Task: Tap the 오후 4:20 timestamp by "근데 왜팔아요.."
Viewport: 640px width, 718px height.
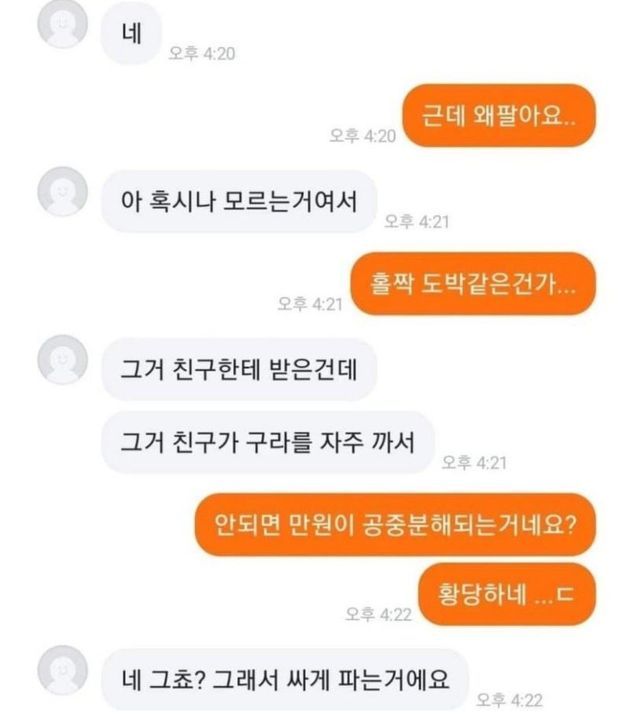Action: coord(363,136)
